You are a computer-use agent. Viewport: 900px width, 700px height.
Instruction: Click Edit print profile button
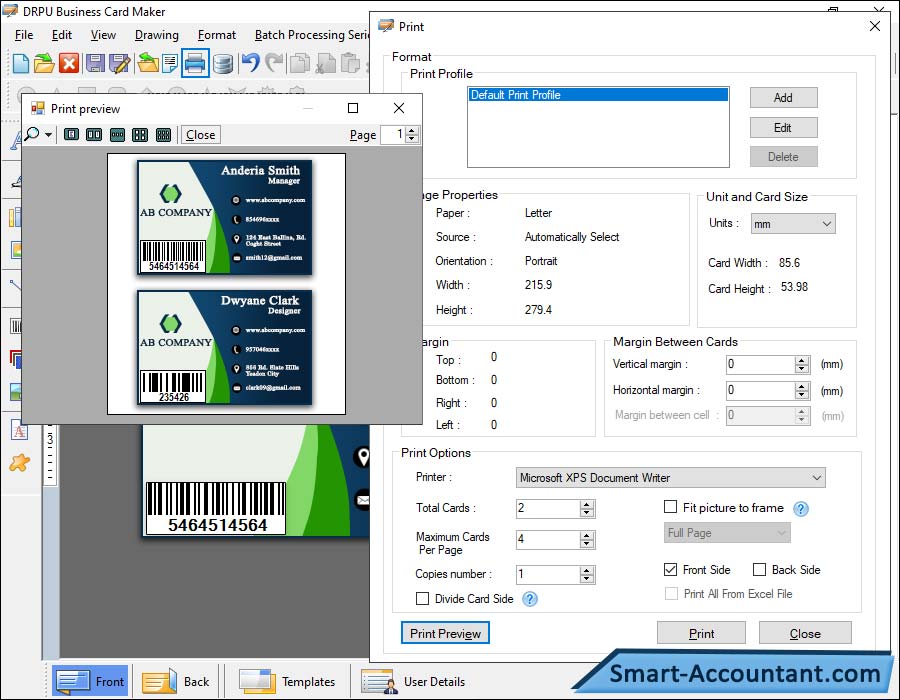783,127
